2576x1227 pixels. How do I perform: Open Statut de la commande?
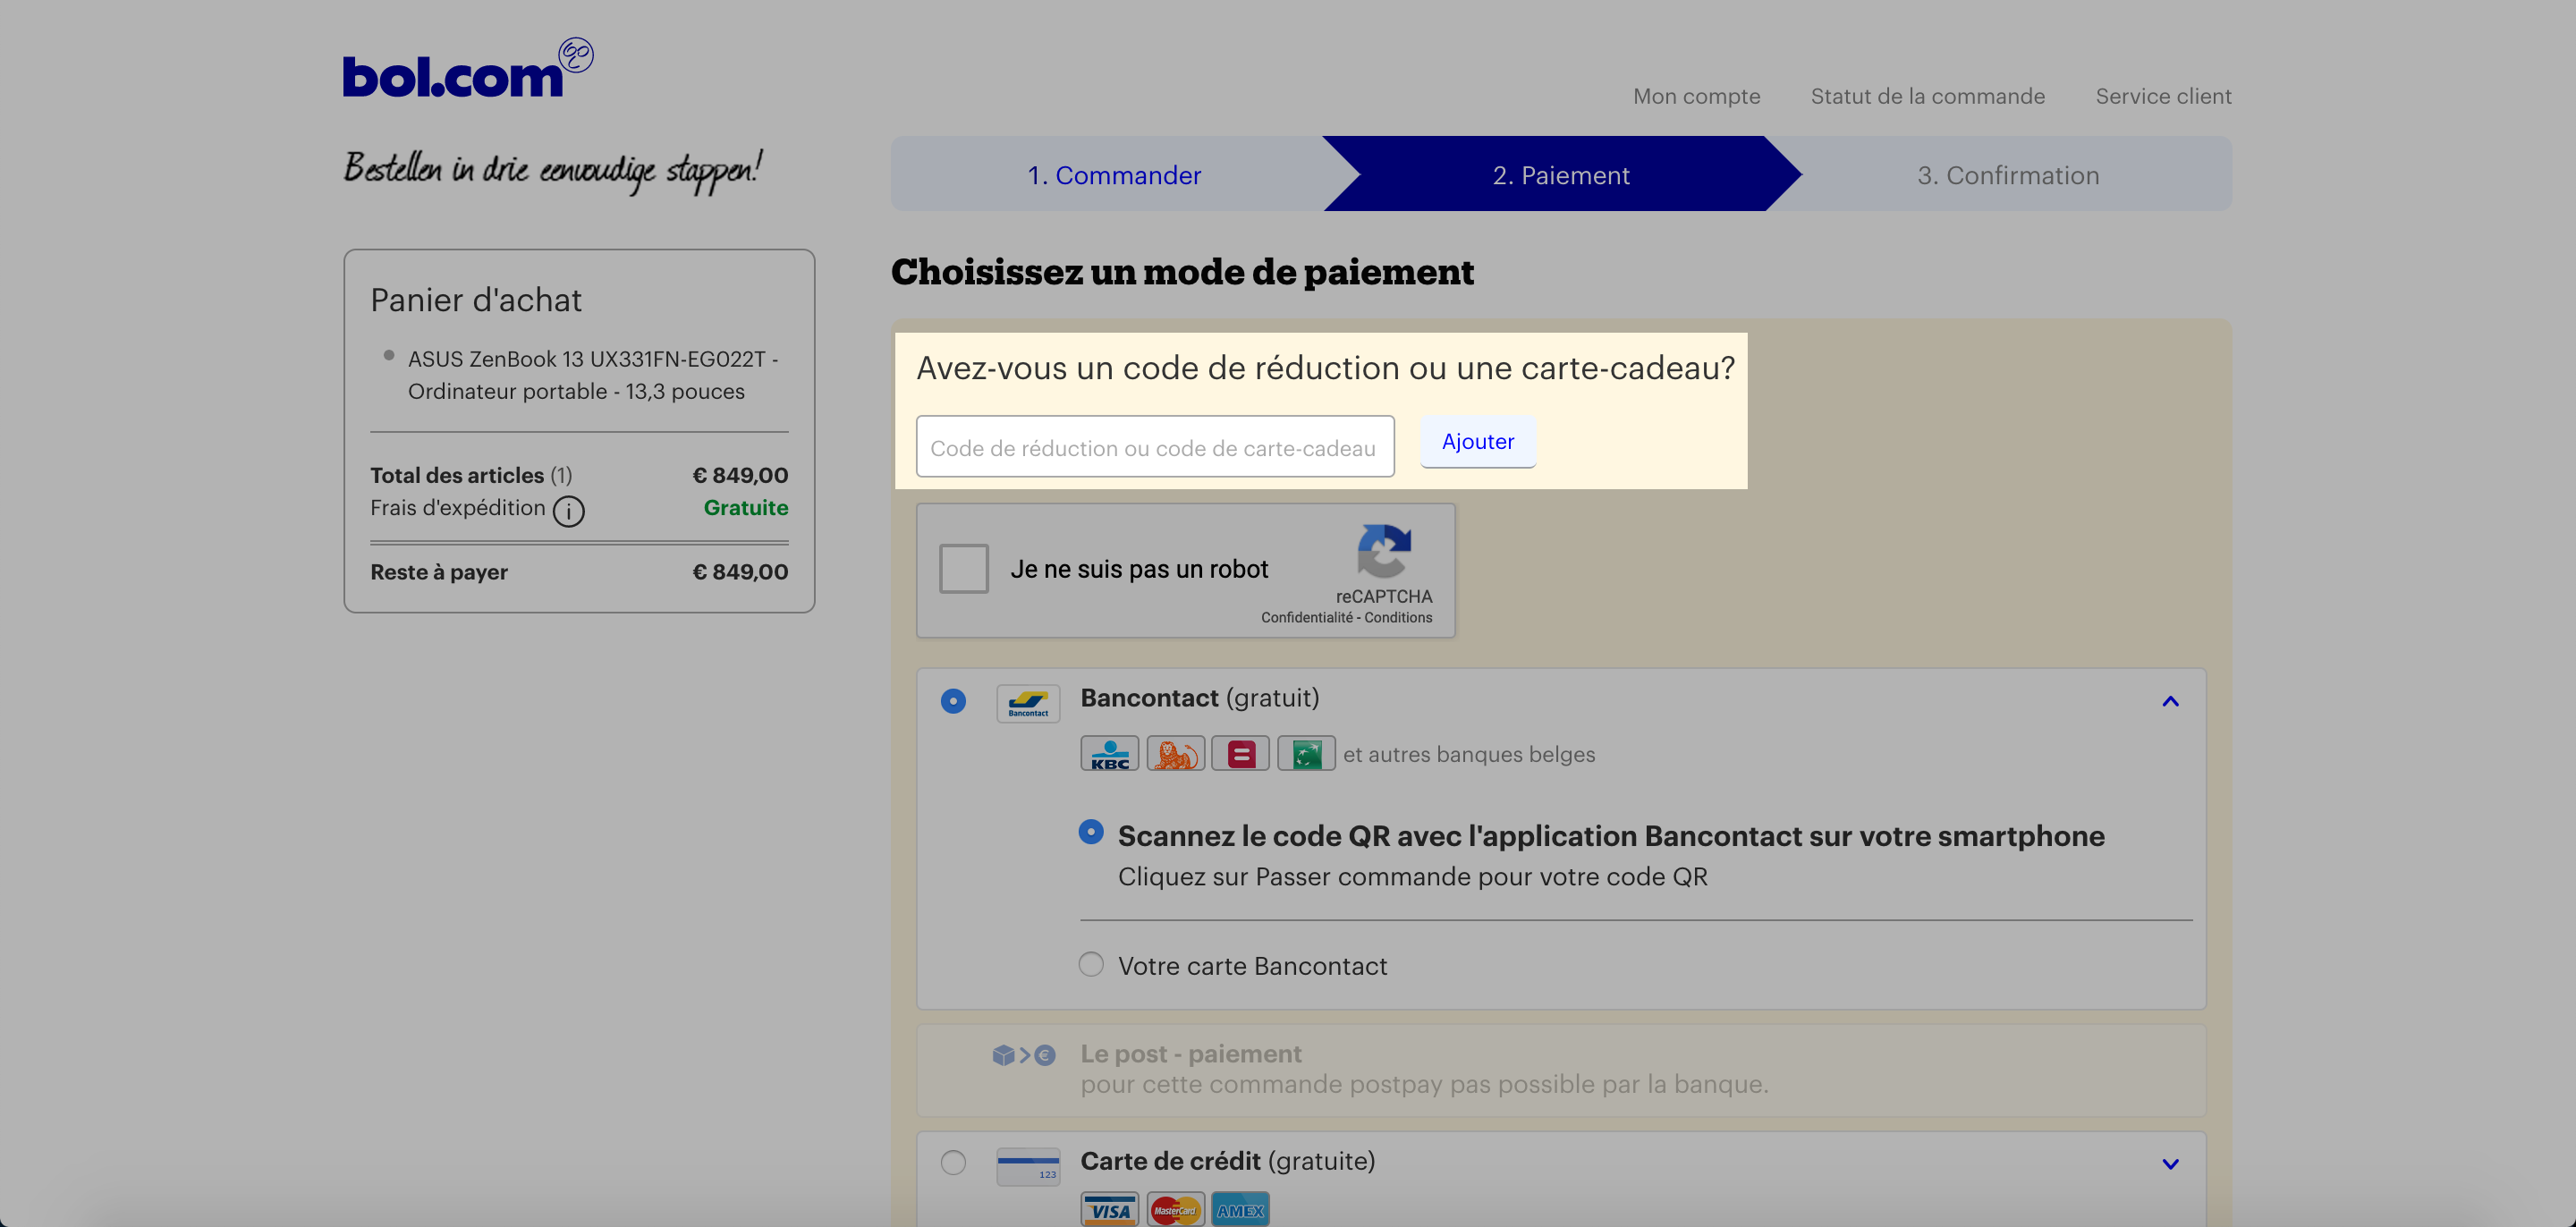(1927, 96)
